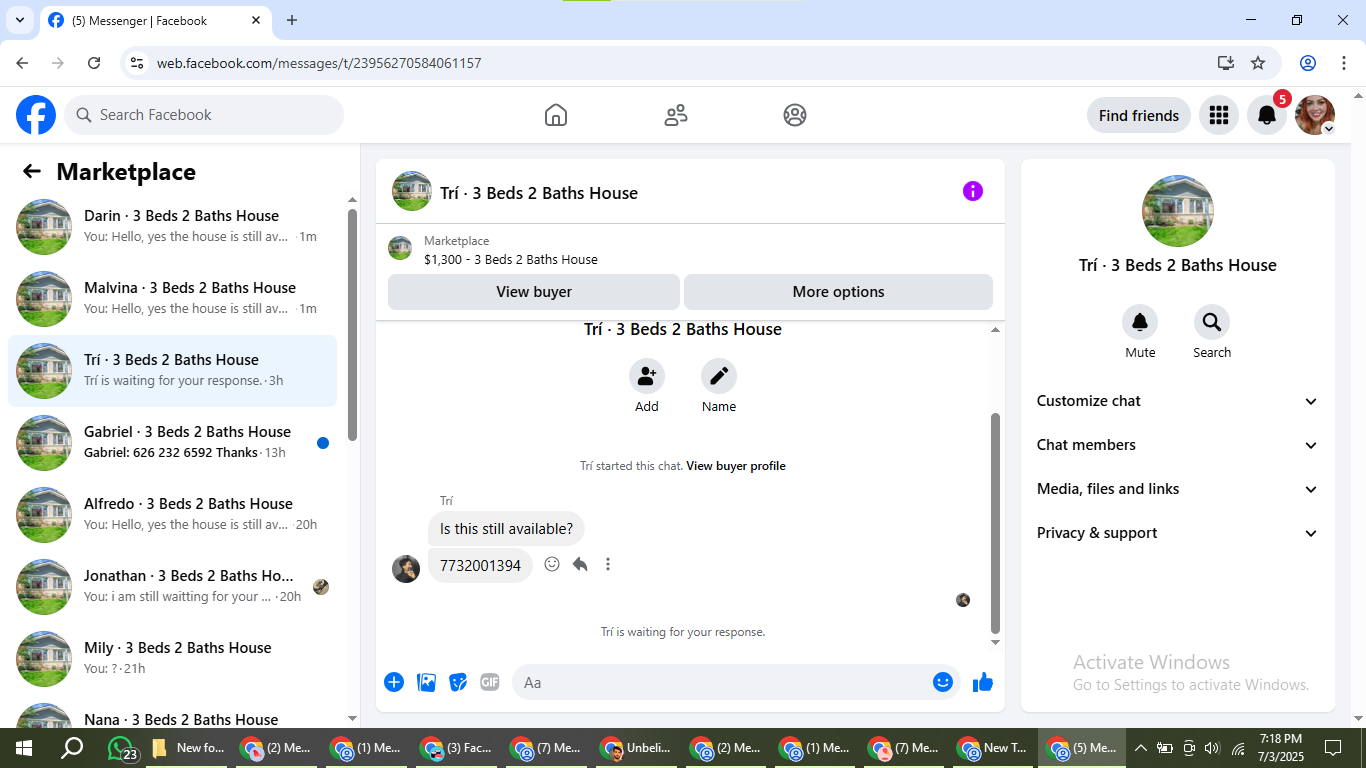Viewport: 1366px width, 768px height.
Task: Open a new Chrome tab
Action: click(x=292, y=20)
